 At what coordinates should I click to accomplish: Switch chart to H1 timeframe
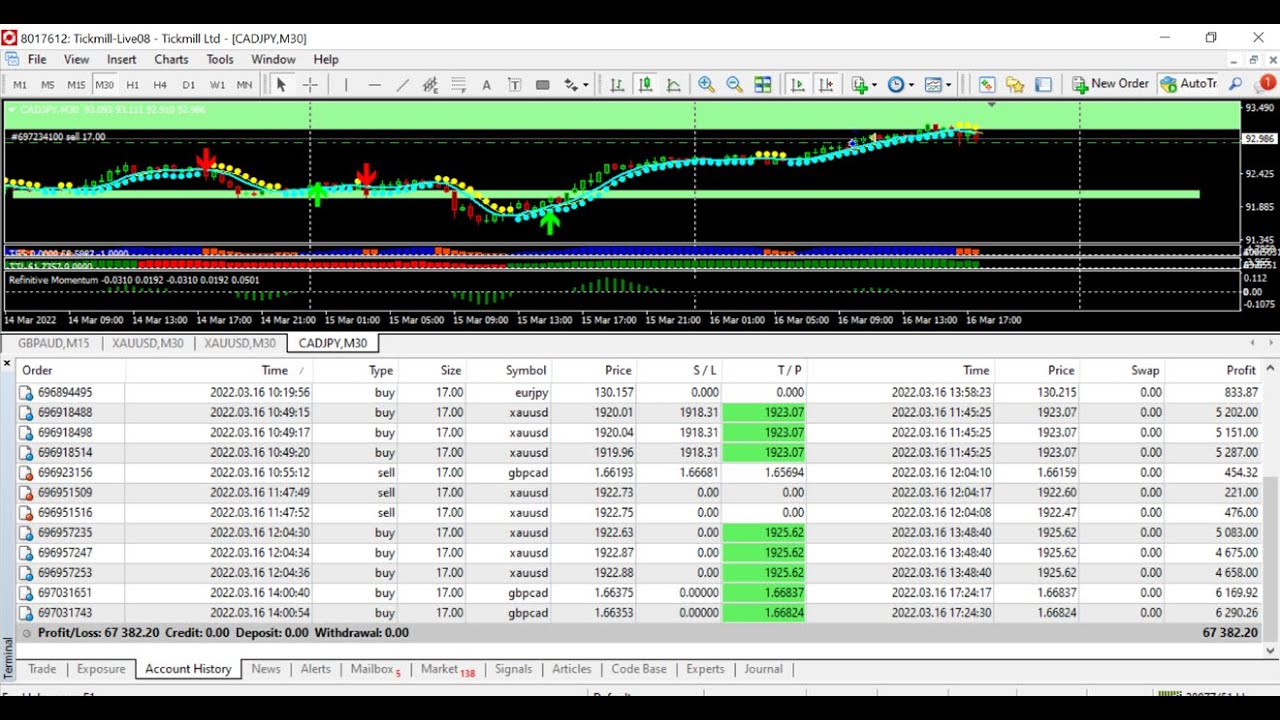[x=132, y=85]
